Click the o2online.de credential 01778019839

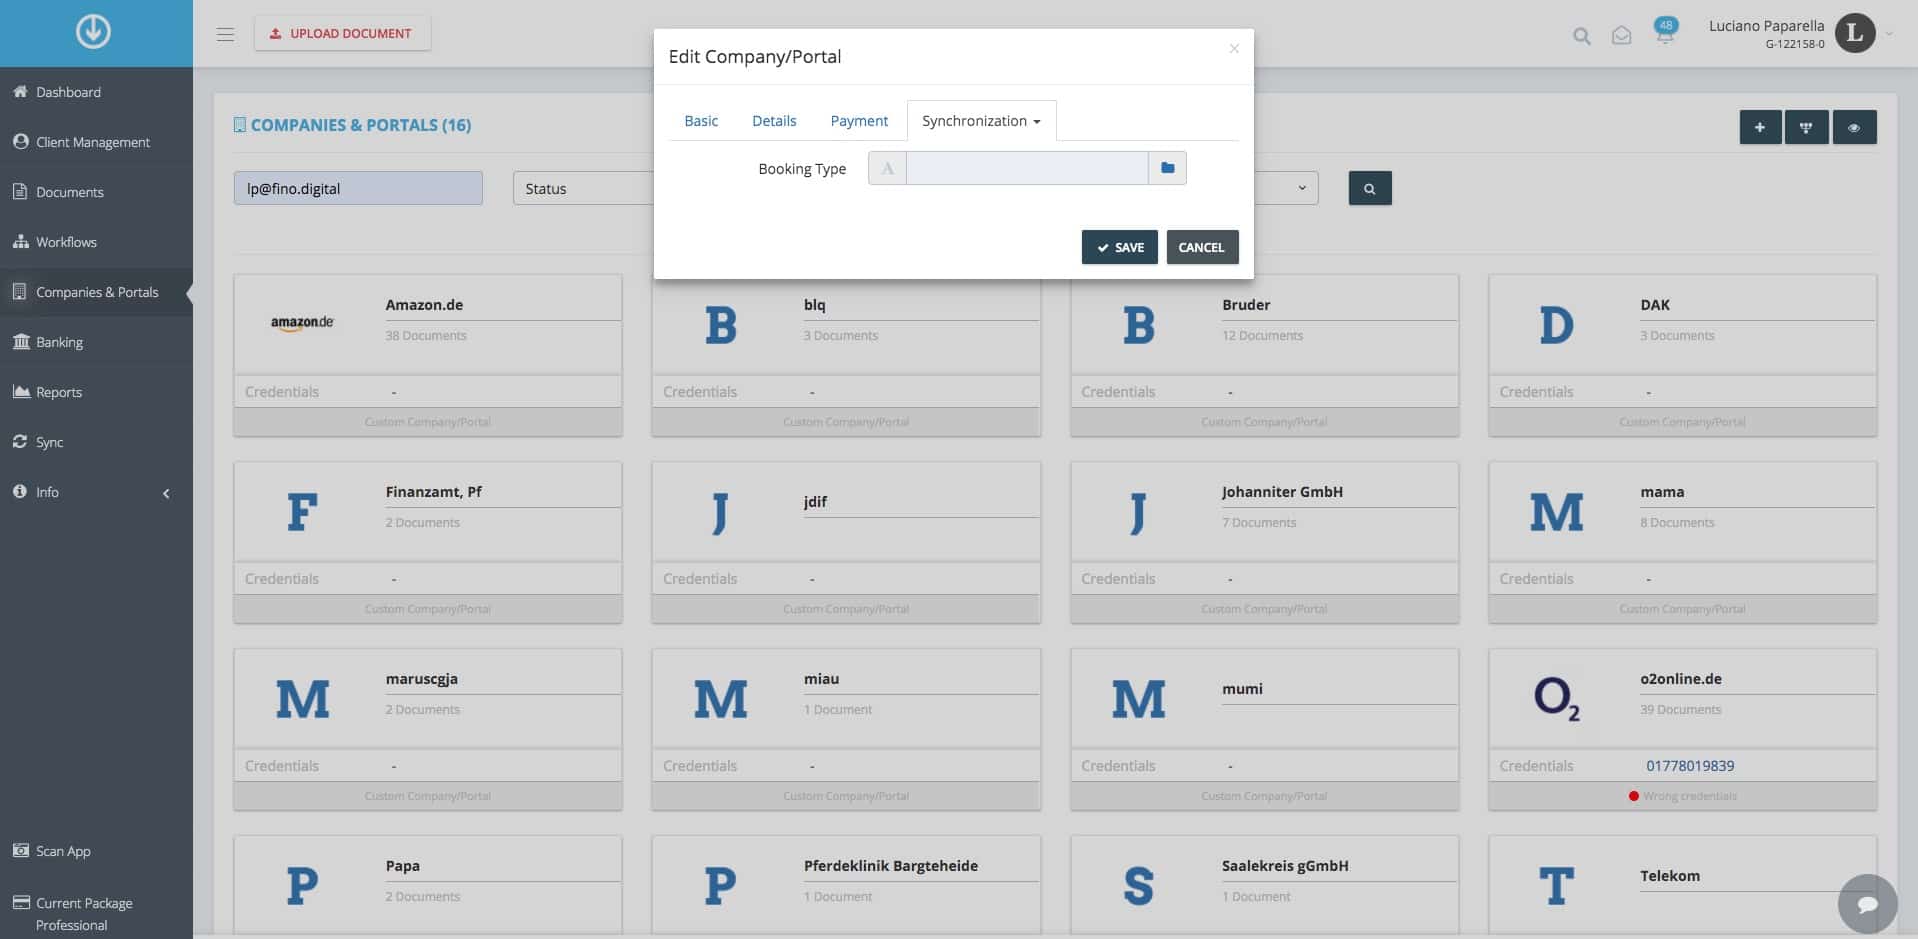click(x=1690, y=765)
